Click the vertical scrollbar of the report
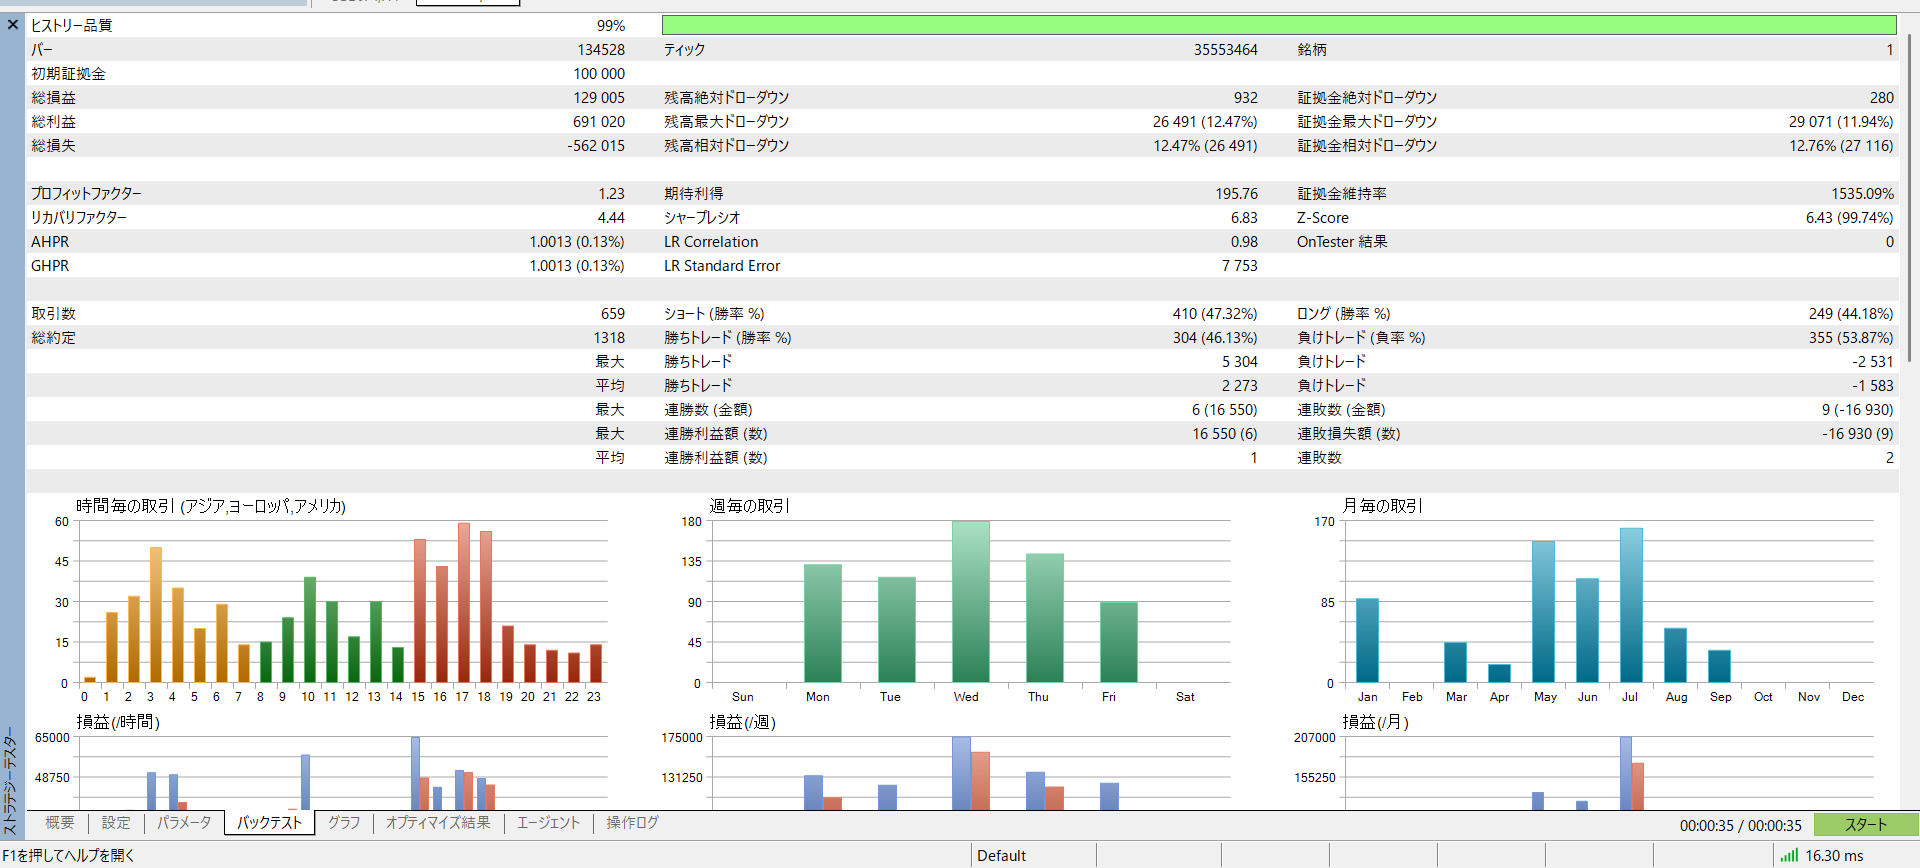The image size is (1920, 868). tap(1909, 200)
